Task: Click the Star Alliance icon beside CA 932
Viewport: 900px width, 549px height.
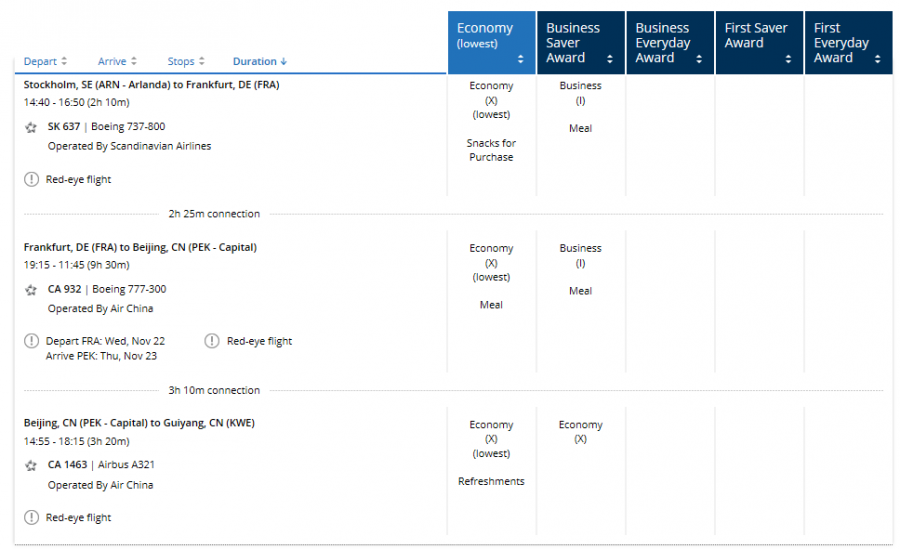Action: pos(31,290)
